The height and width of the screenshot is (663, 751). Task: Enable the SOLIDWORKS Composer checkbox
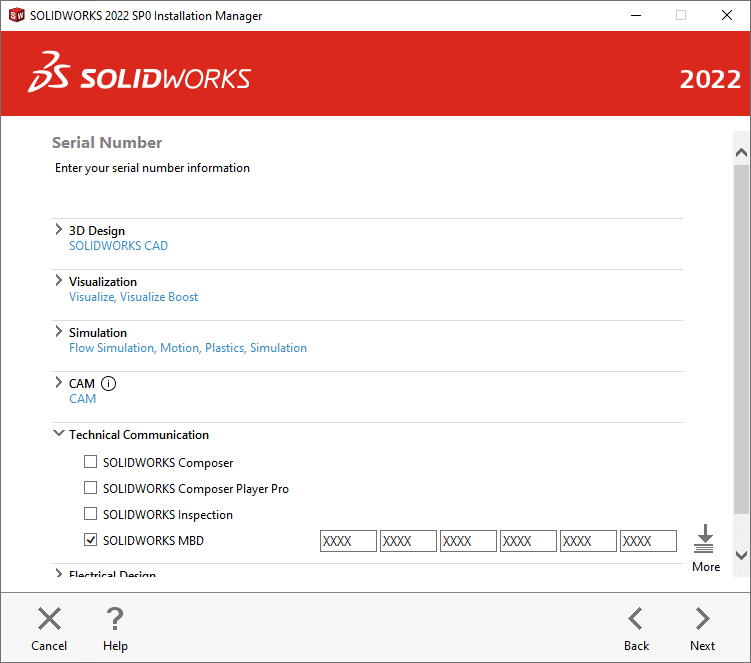tap(91, 462)
